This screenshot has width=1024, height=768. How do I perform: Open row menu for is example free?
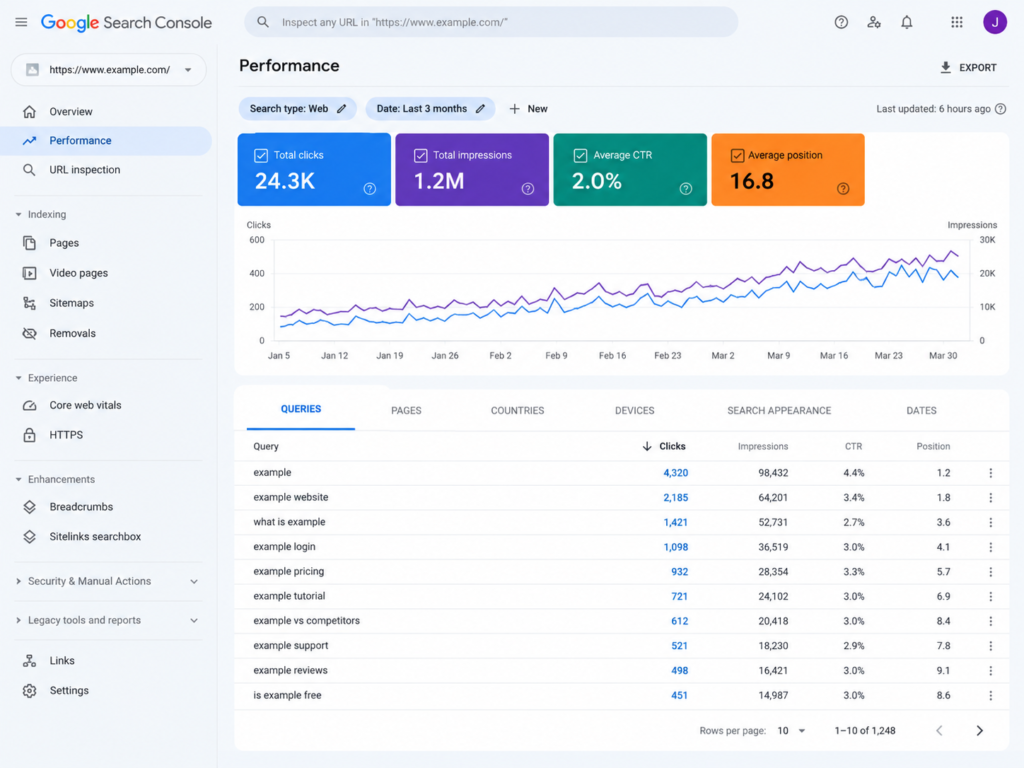point(991,696)
